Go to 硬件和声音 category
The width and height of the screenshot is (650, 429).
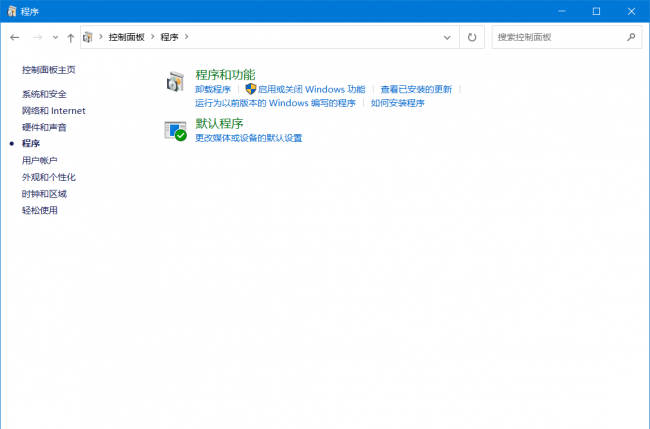(x=44, y=127)
